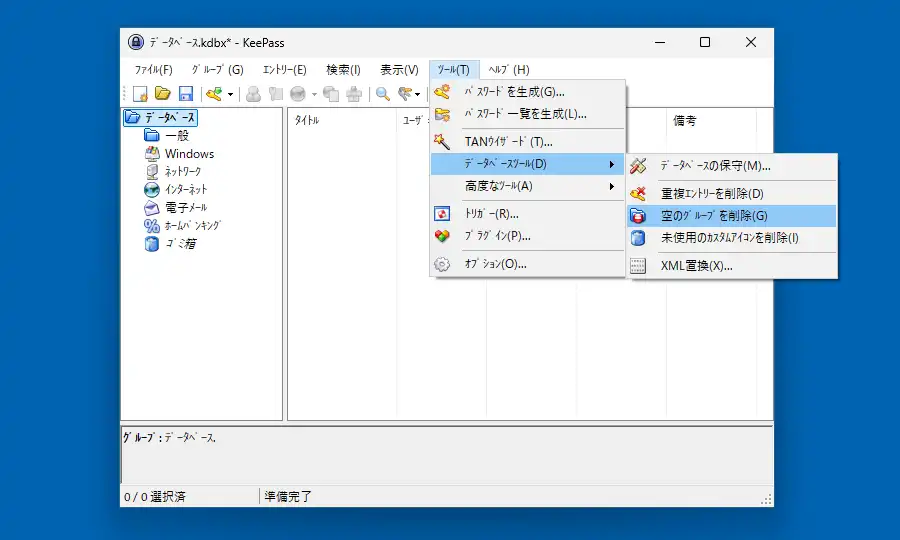Image resolution: width=900 pixels, height=540 pixels.
Task: Click the Find magnifier toolbar icon
Action: (x=383, y=94)
